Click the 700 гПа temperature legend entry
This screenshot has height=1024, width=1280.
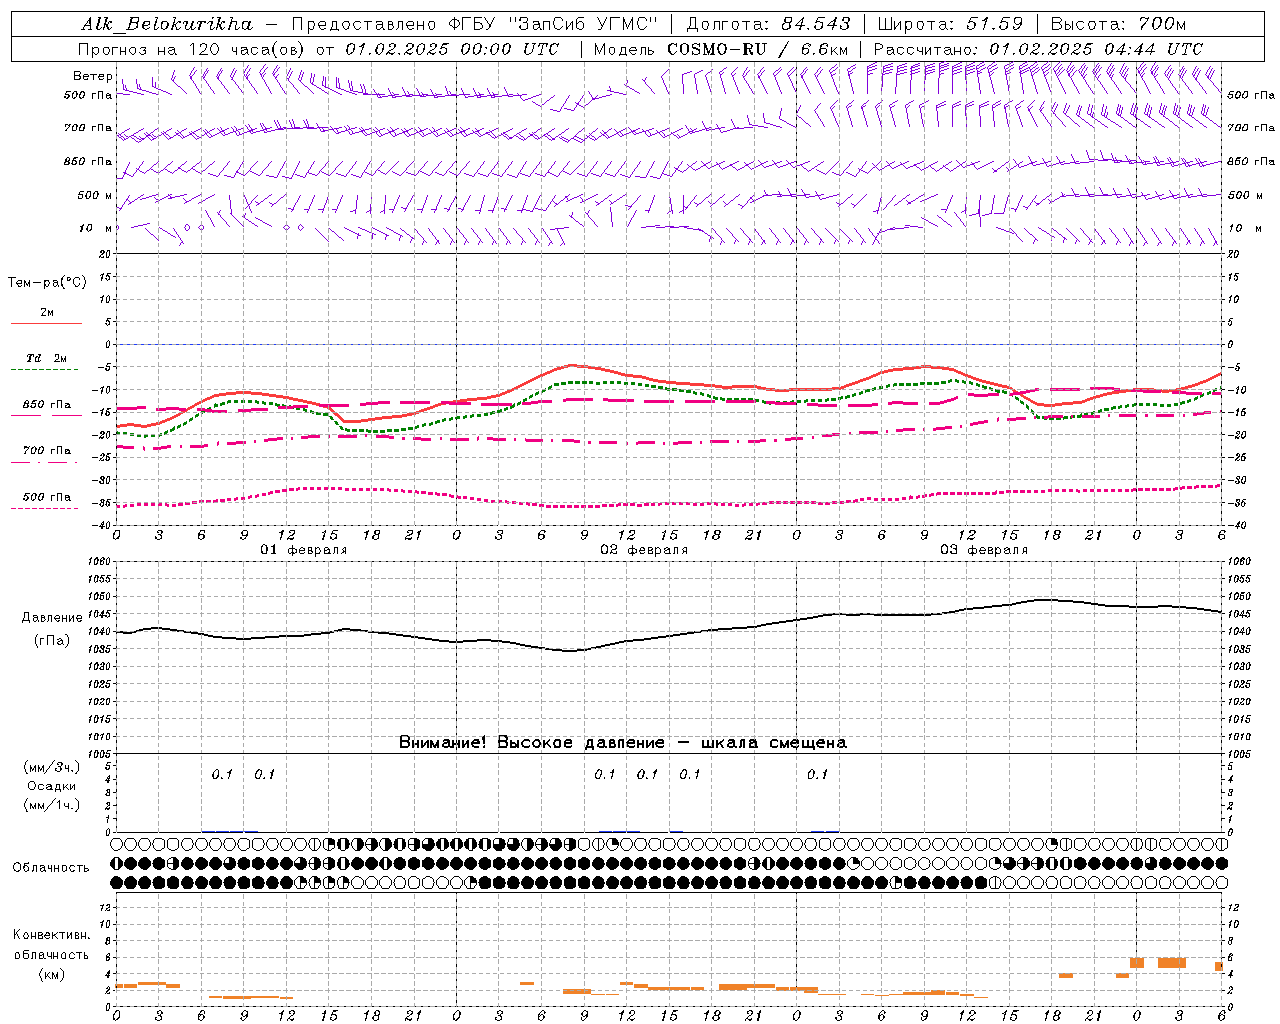tap(47, 451)
